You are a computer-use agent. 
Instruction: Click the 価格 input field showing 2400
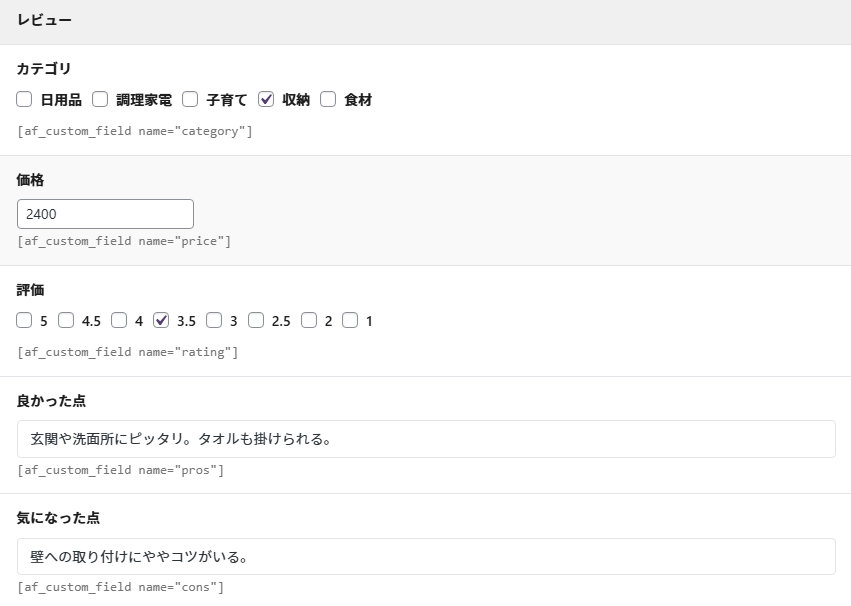click(105, 214)
